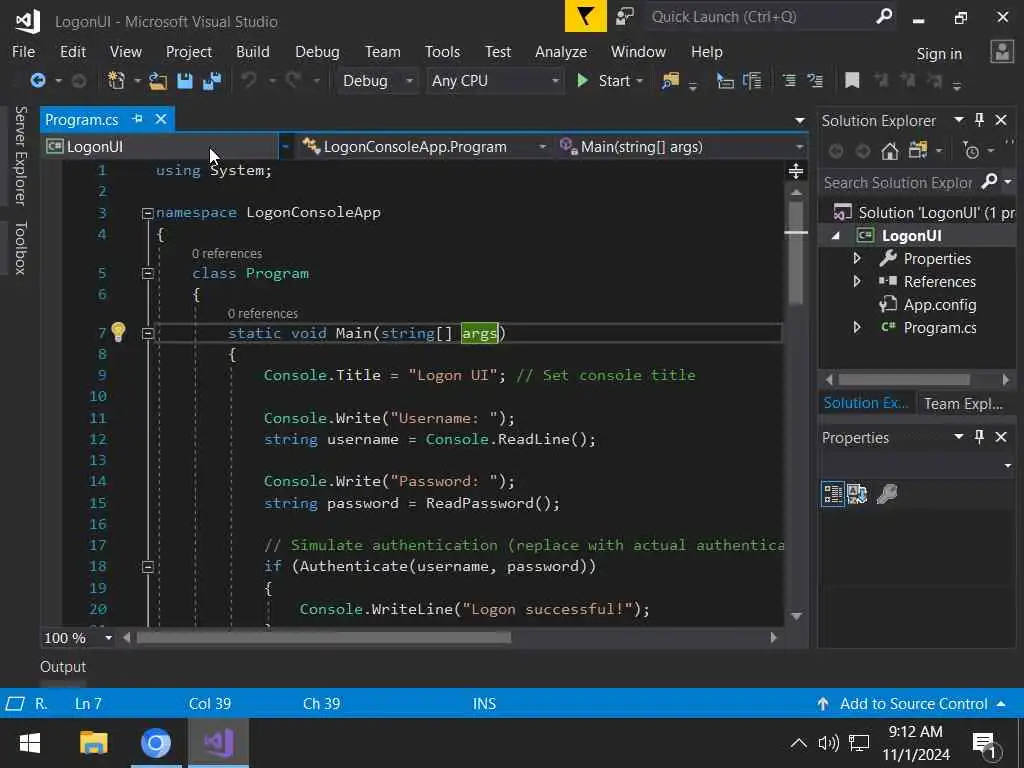Click Add to Source Control
This screenshot has height=768, width=1024.
pyautogui.click(x=913, y=703)
